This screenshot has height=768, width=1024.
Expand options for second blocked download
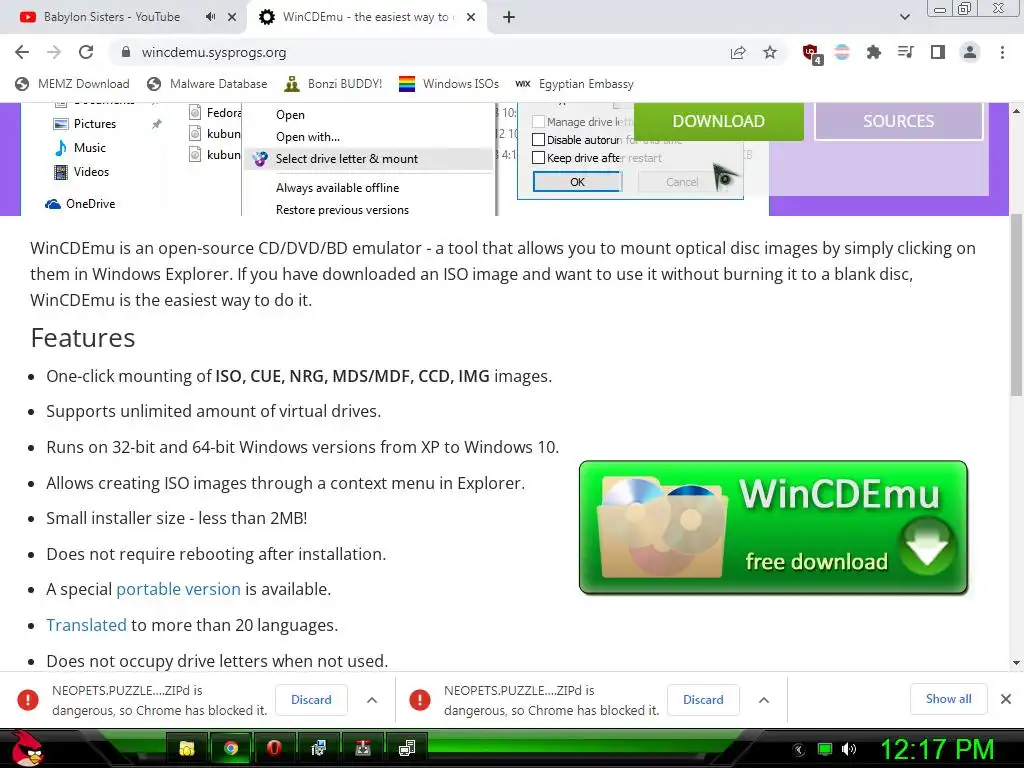(763, 700)
